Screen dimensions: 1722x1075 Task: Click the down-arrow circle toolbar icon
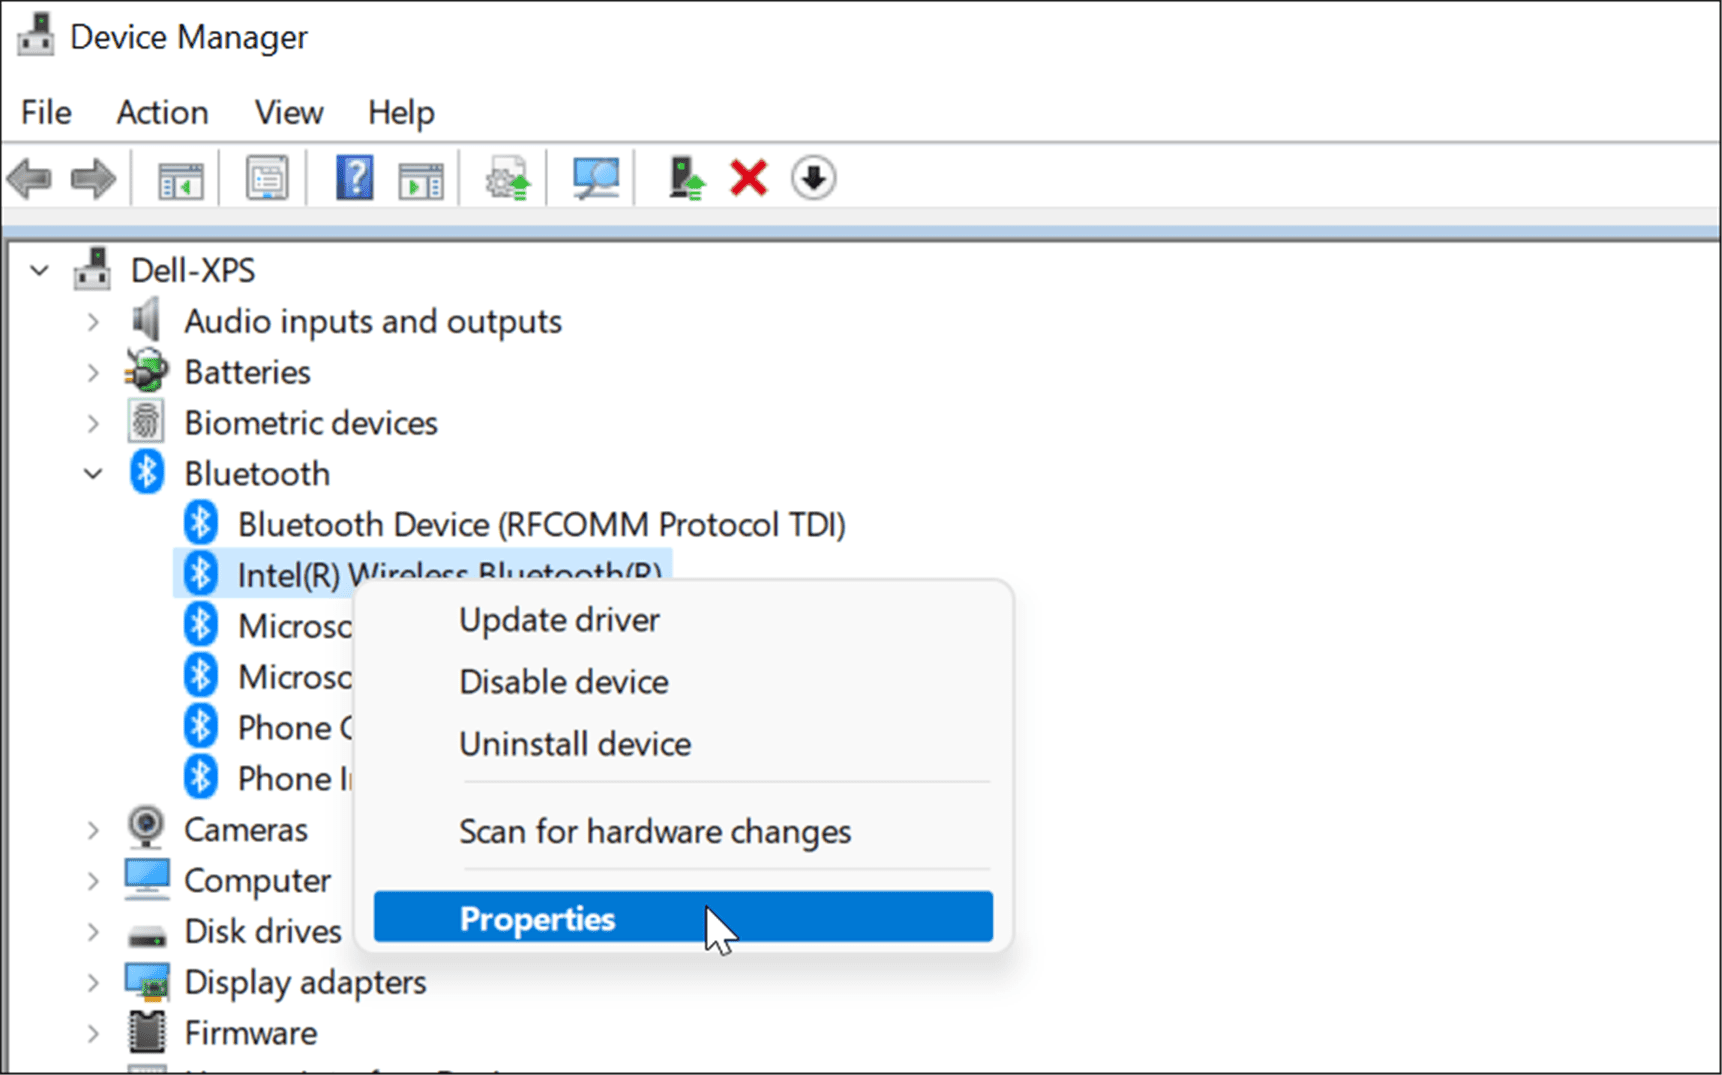coord(813,179)
